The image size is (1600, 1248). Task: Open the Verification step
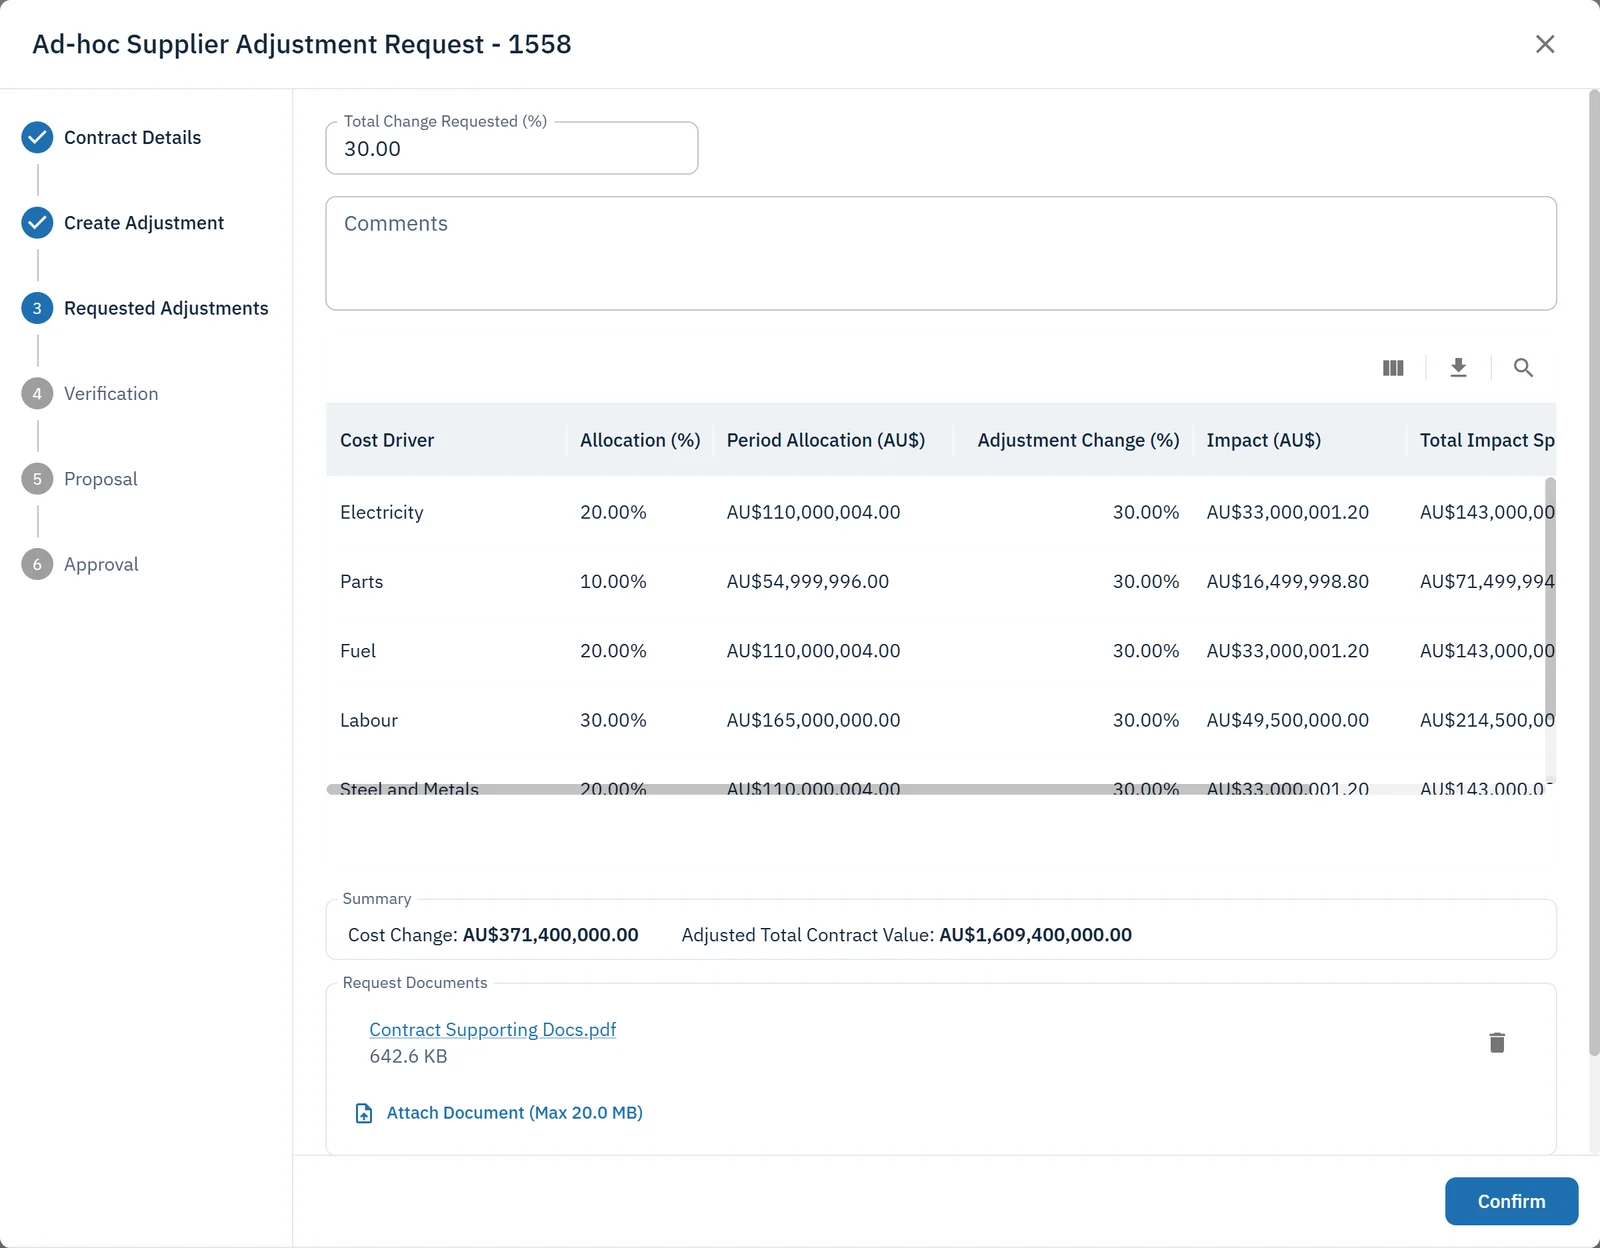pyautogui.click(x=90, y=393)
